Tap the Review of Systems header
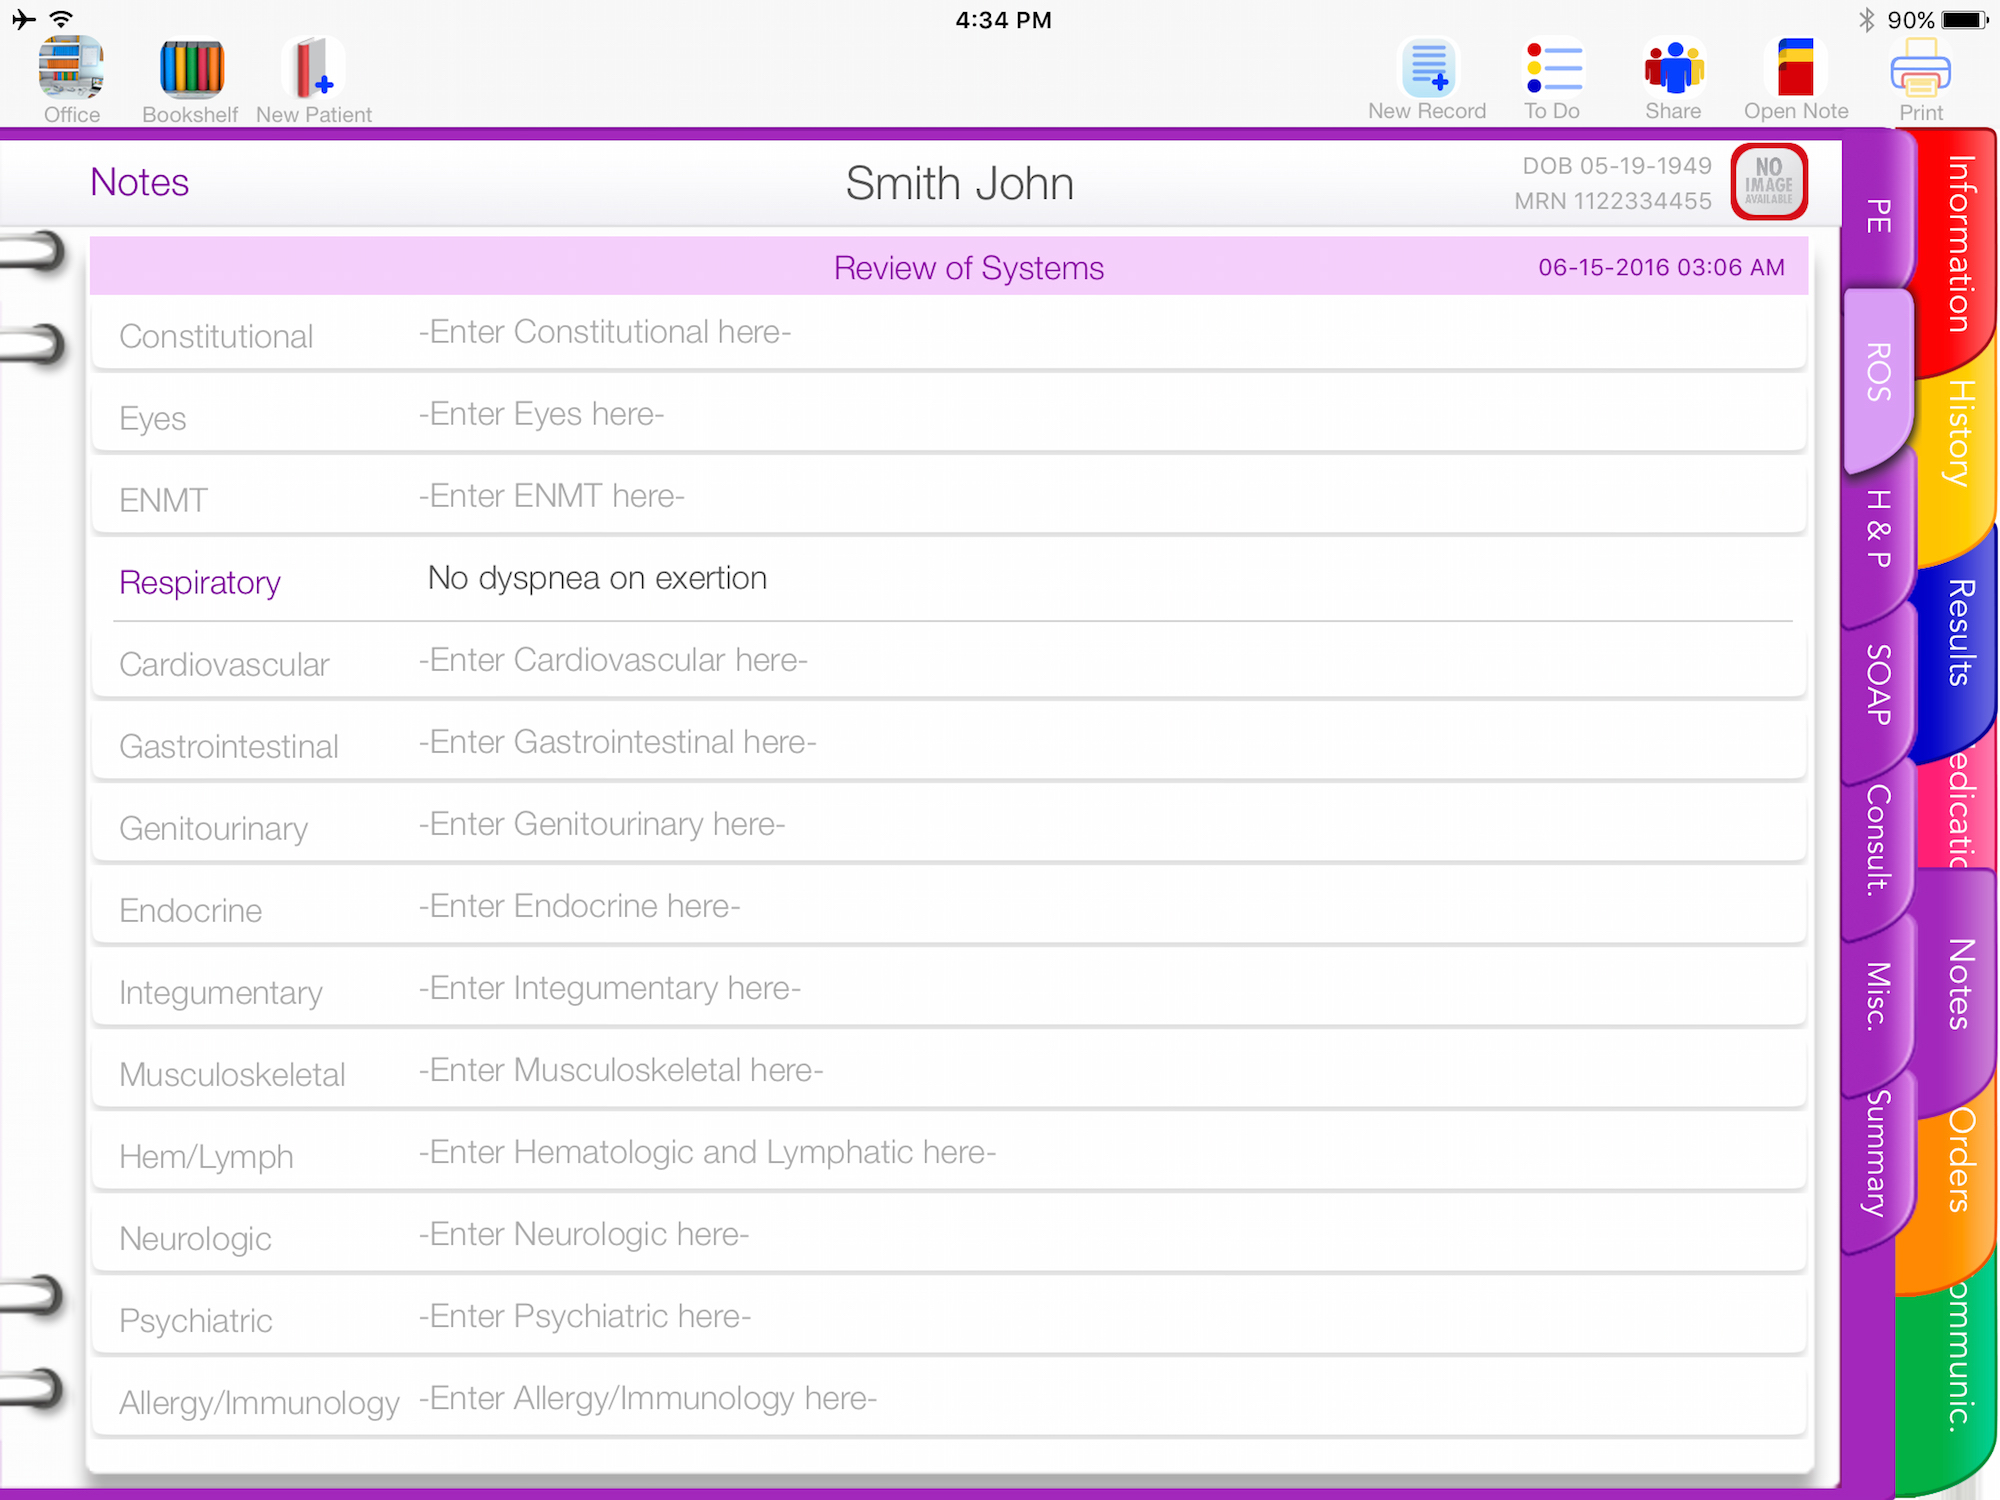 (969, 267)
